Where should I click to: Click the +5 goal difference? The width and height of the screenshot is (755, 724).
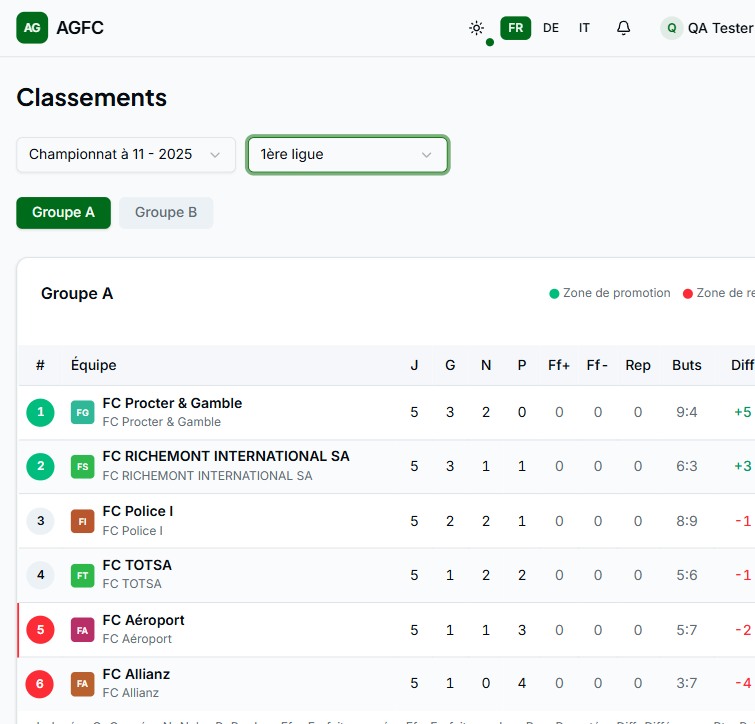(742, 412)
